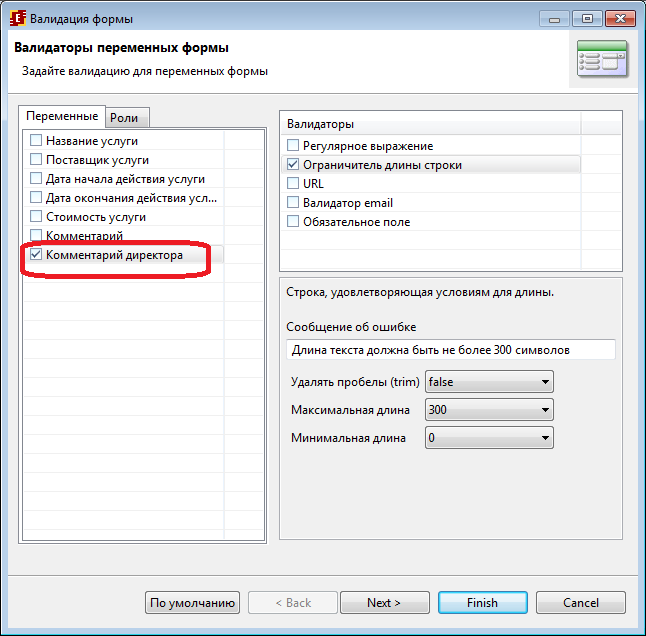
Task: Switch to the Роли tab
Action: (x=127, y=118)
